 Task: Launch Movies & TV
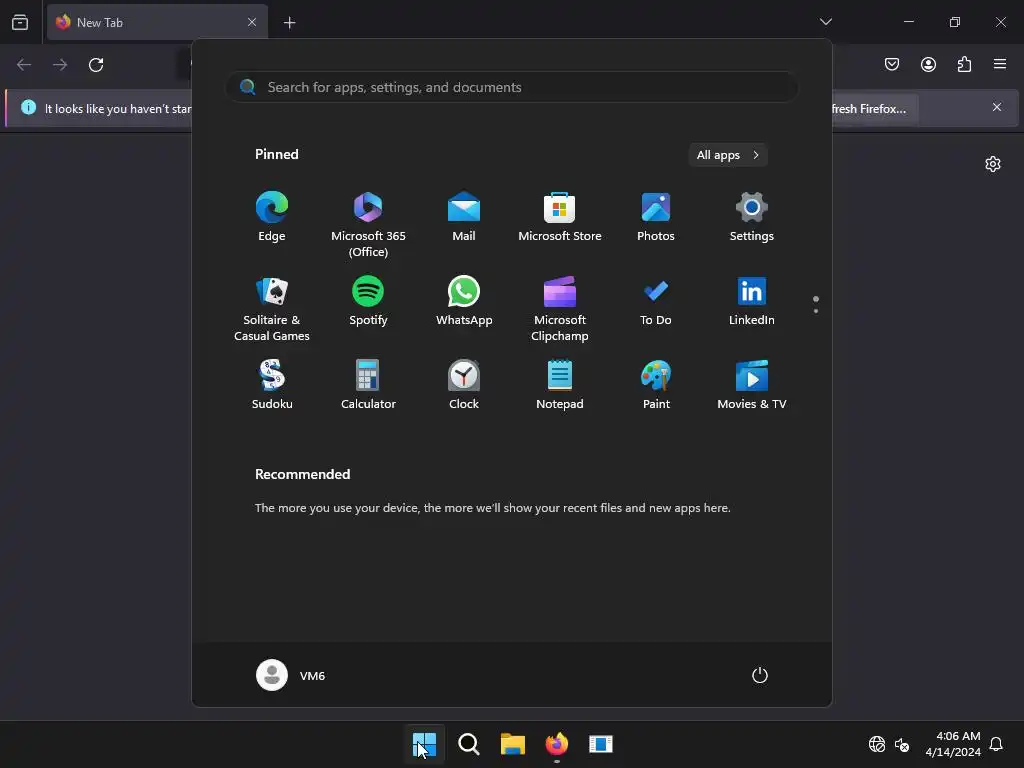click(x=752, y=385)
